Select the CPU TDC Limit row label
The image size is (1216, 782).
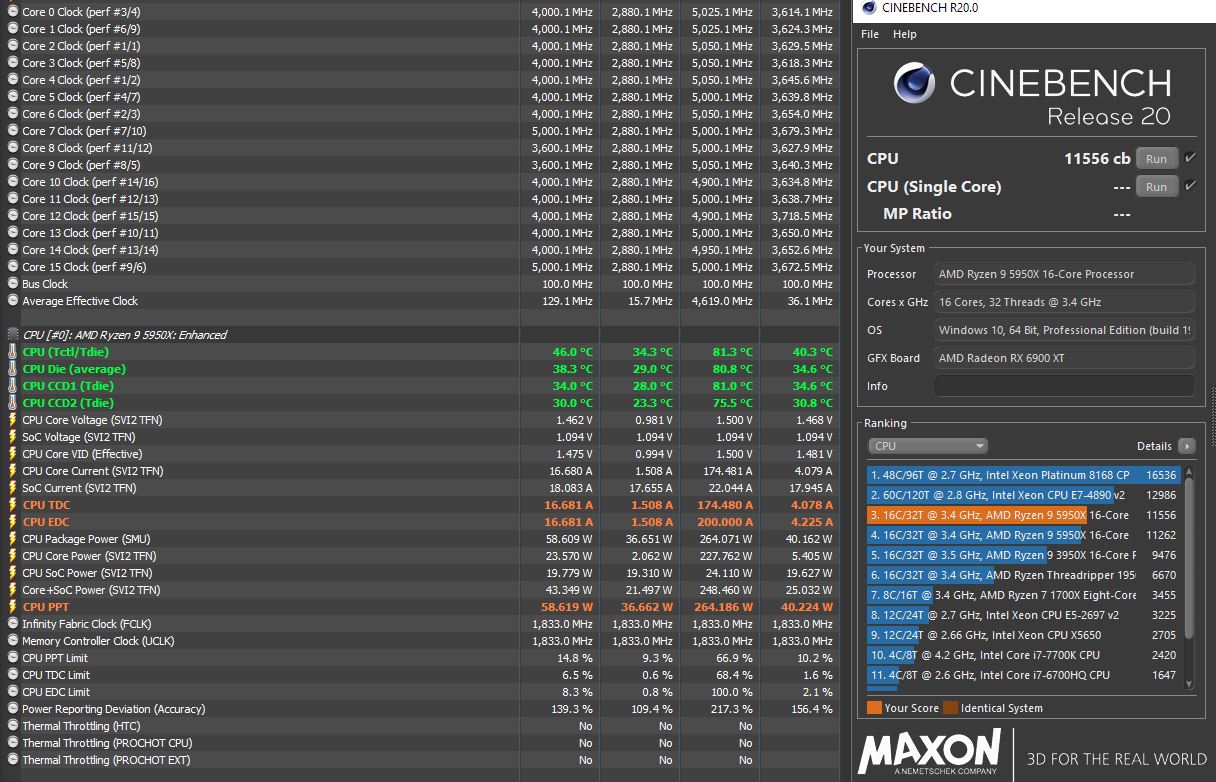56,675
